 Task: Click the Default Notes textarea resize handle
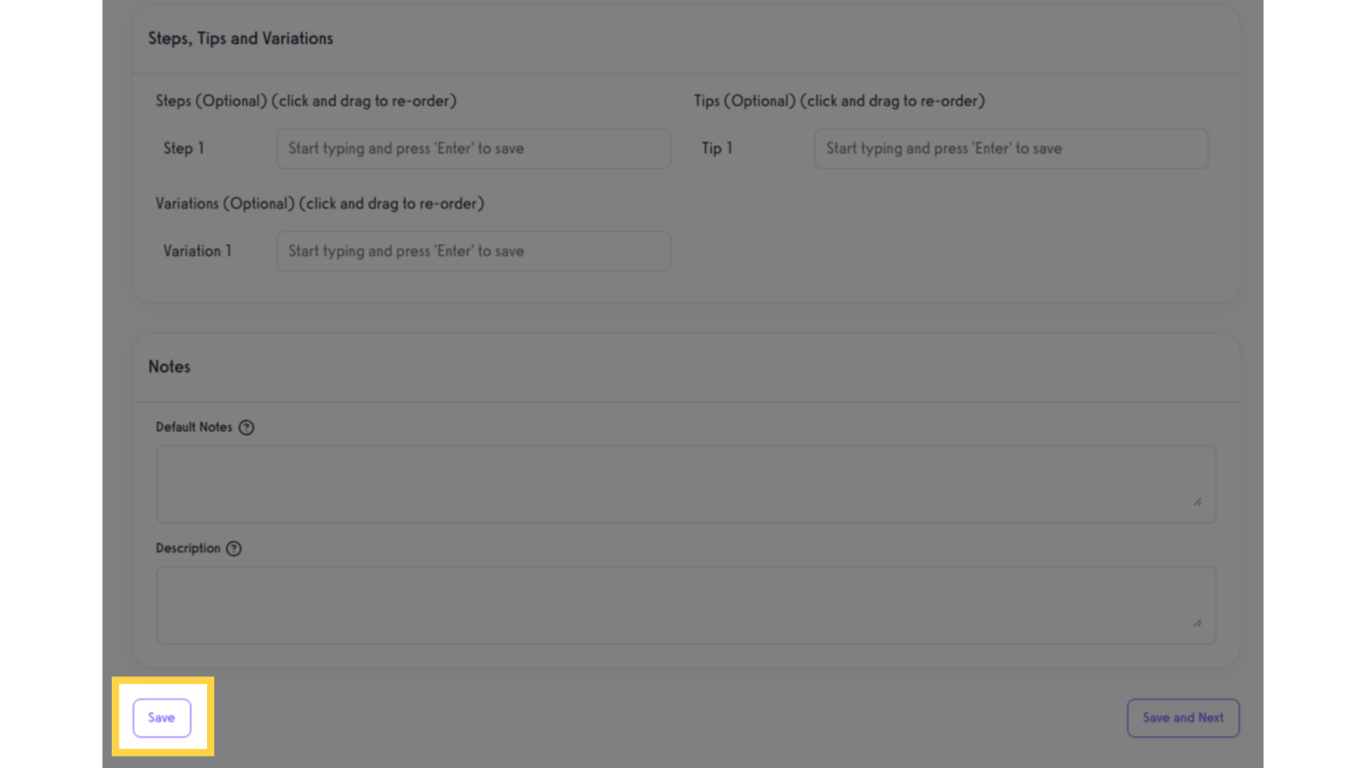coord(1197,501)
